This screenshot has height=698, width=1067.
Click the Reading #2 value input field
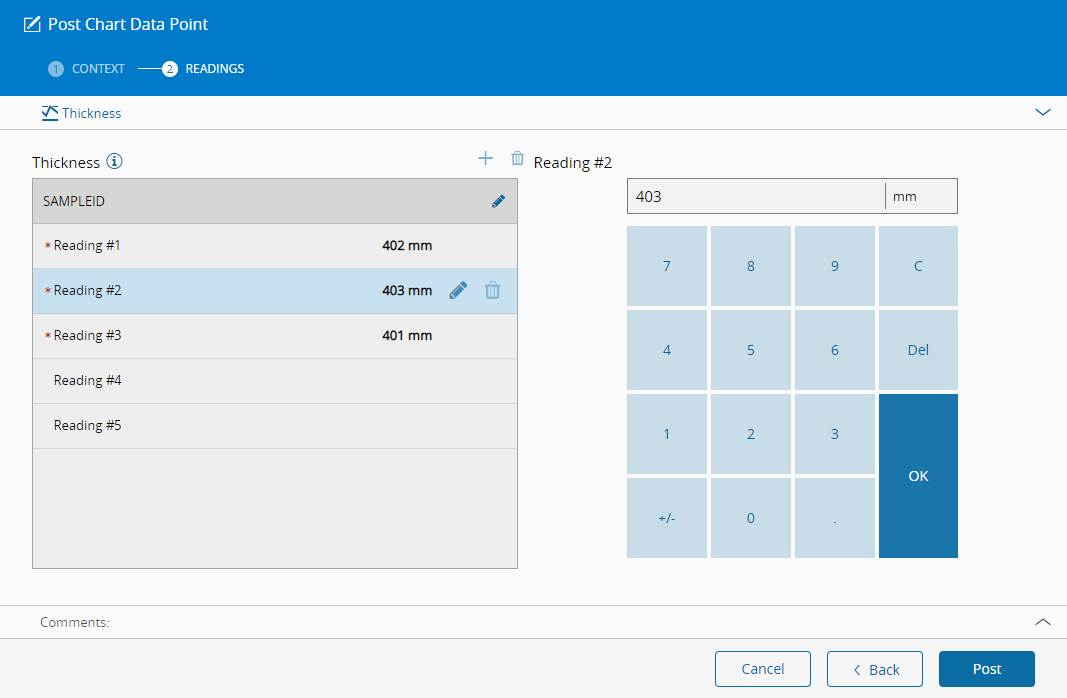(x=755, y=196)
